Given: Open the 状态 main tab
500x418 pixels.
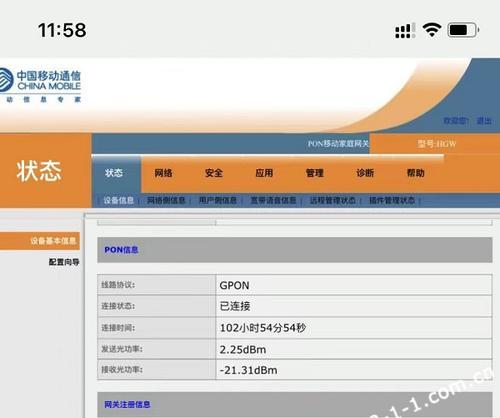Looking at the screenshot, I should 114,173.
